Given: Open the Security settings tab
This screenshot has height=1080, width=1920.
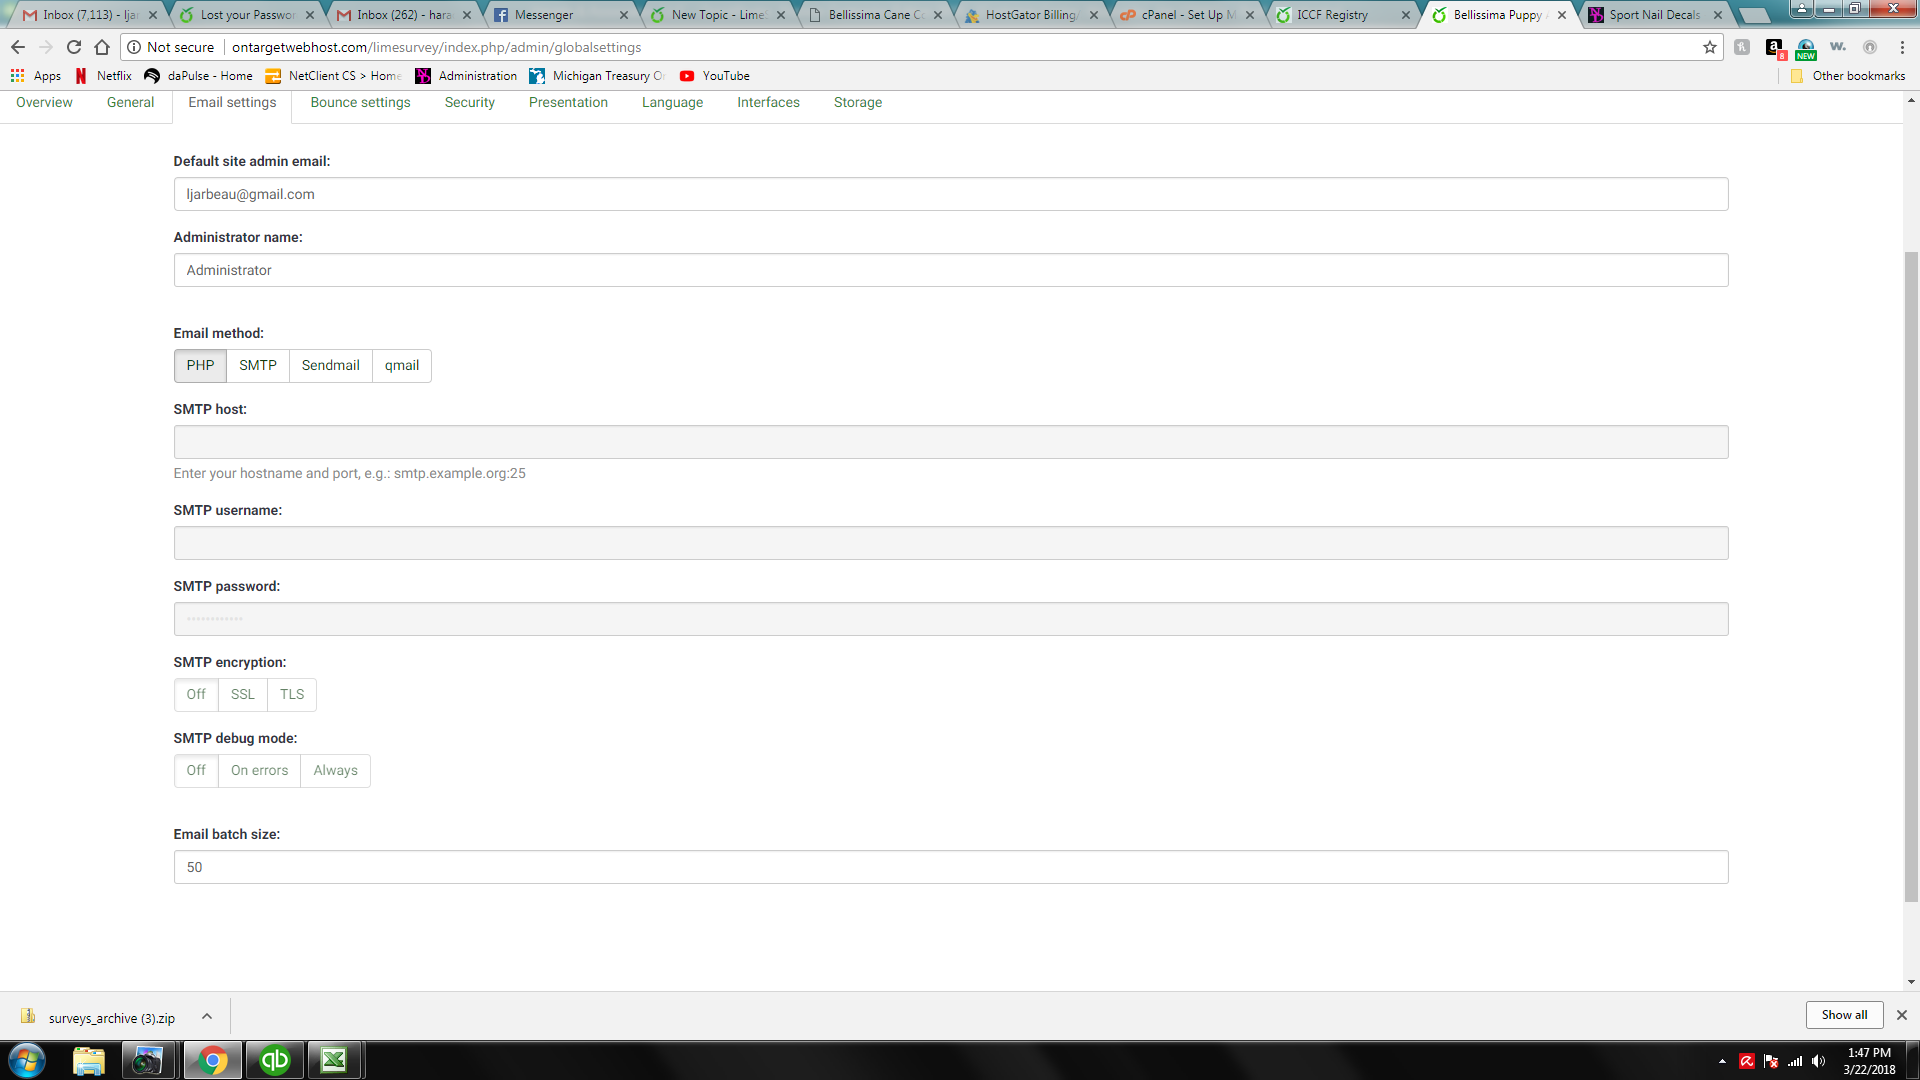Looking at the screenshot, I should (x=469, y=103).
